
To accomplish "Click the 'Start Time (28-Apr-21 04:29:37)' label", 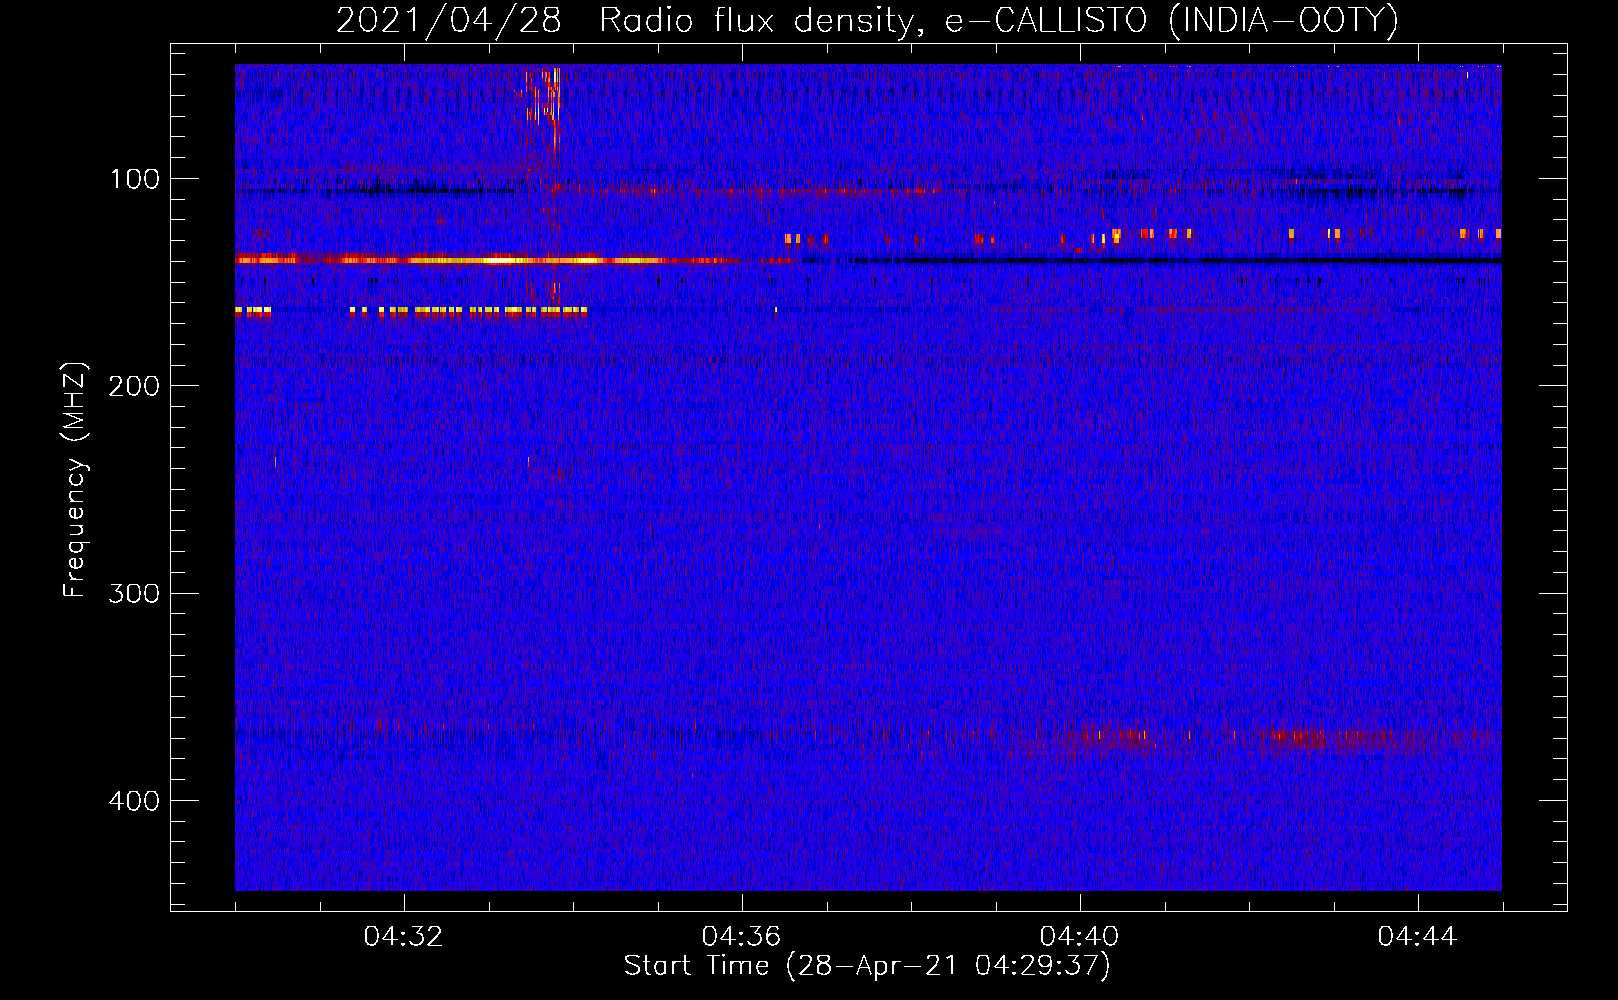I will click(867, 966).
